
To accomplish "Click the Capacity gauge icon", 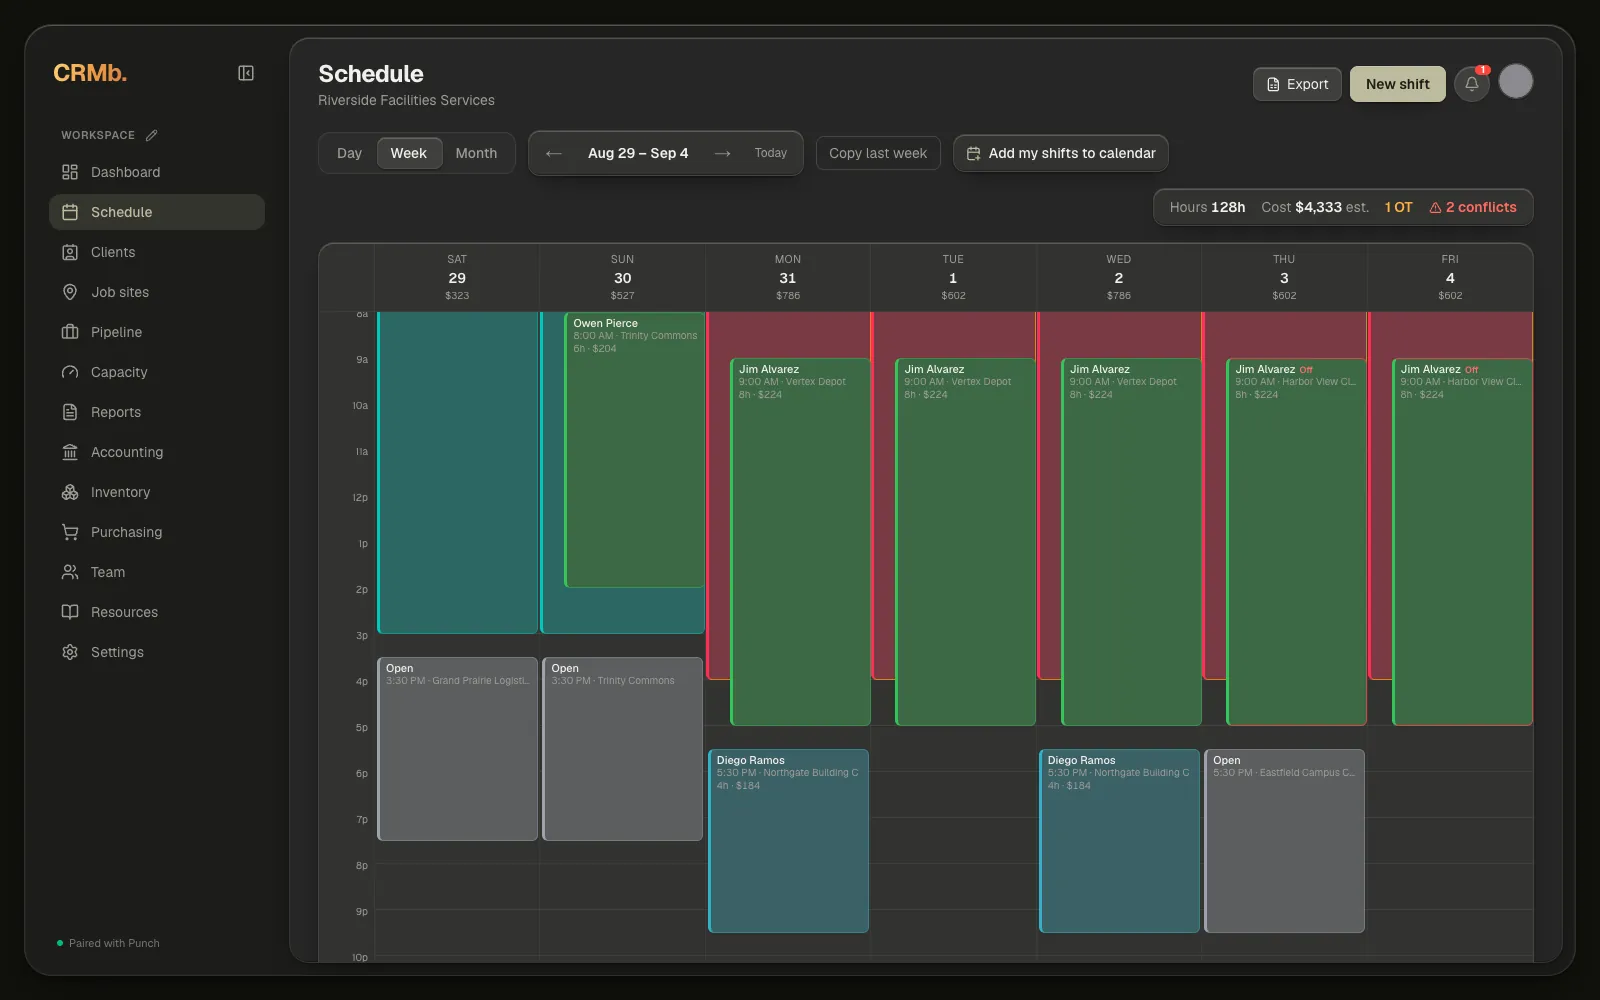I will (70, 372).
